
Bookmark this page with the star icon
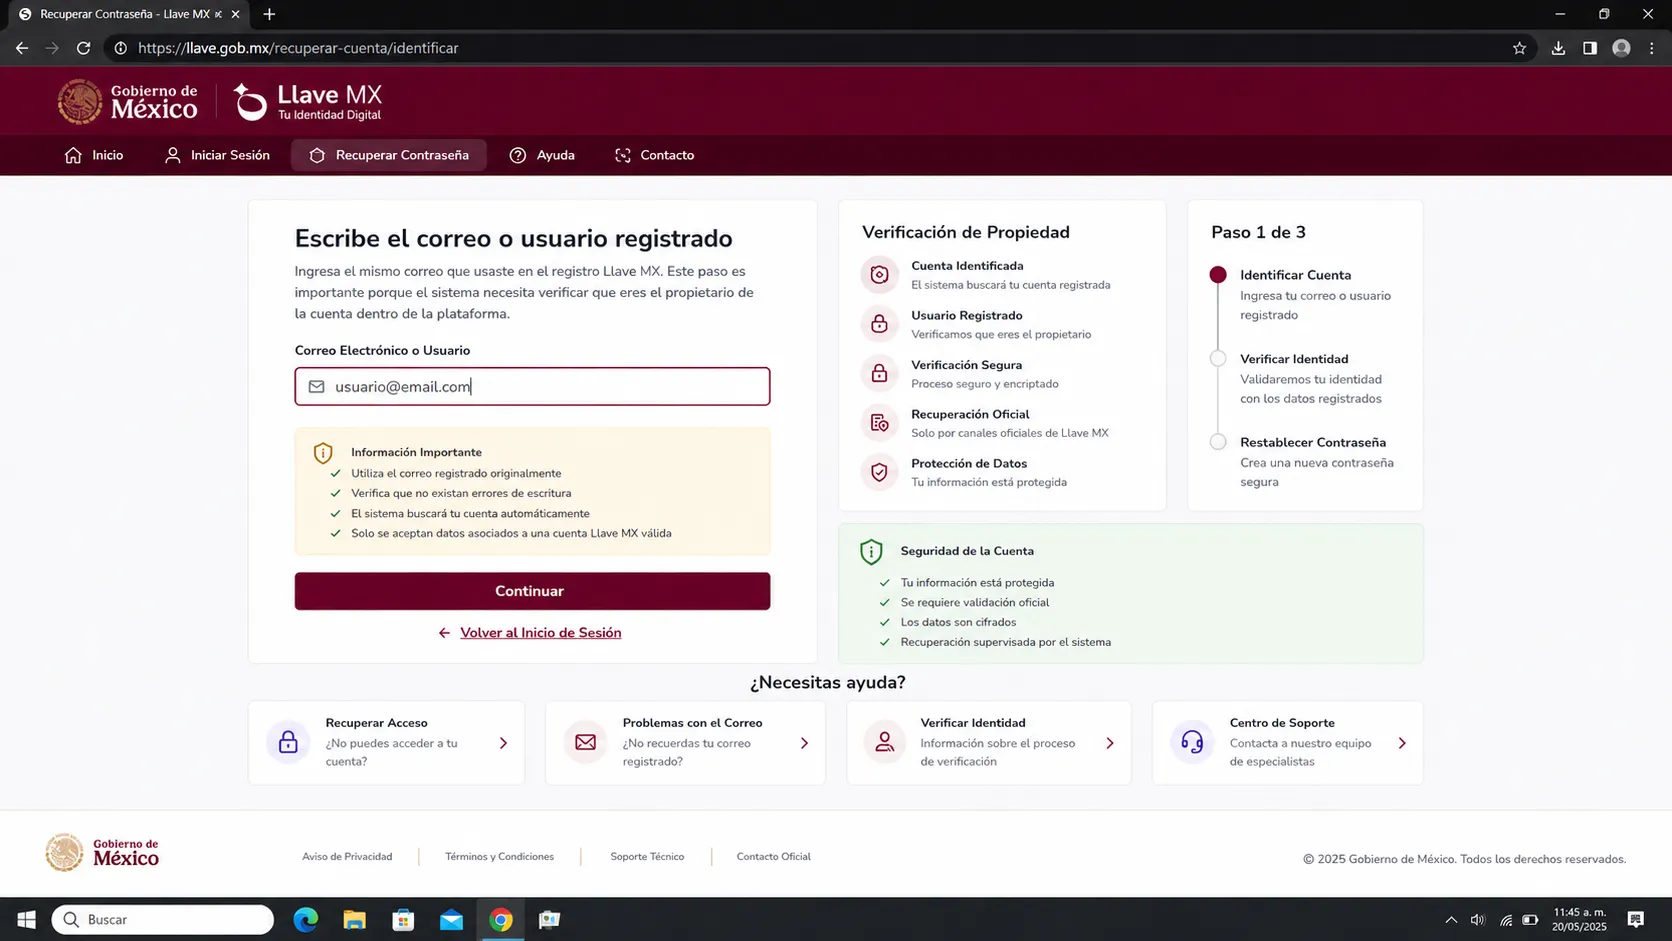coord(1519,48)
